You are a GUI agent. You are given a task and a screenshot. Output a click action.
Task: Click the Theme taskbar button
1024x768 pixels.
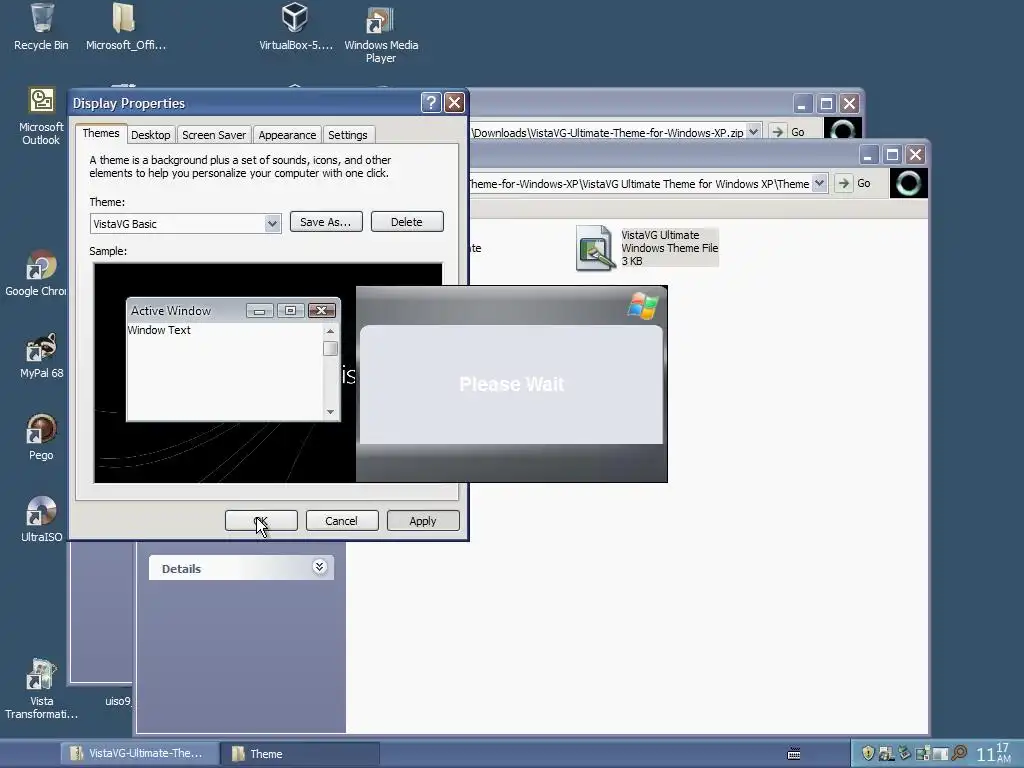tap(300, 754)
